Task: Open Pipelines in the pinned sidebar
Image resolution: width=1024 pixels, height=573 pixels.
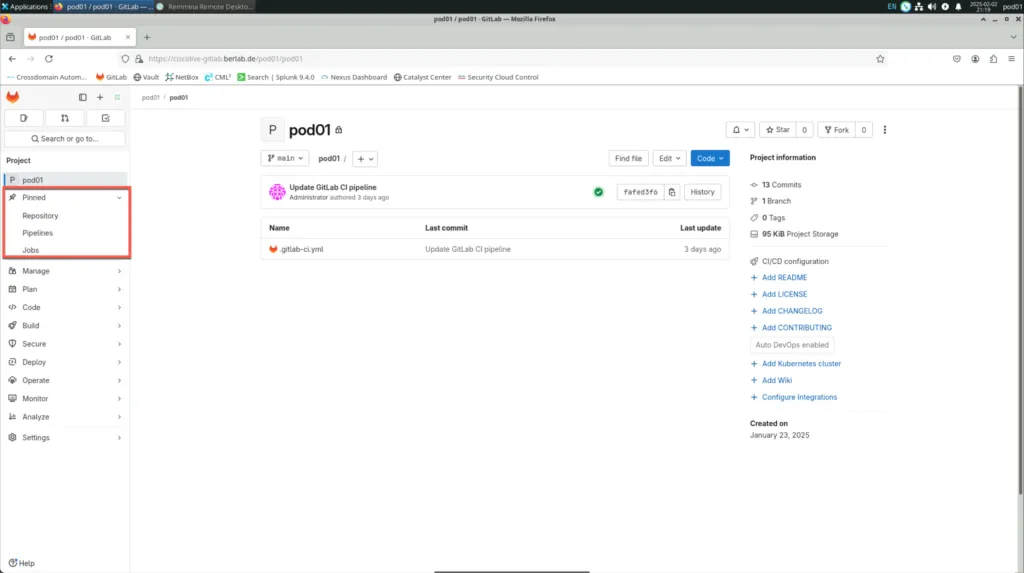Action: tap(38, 233)
